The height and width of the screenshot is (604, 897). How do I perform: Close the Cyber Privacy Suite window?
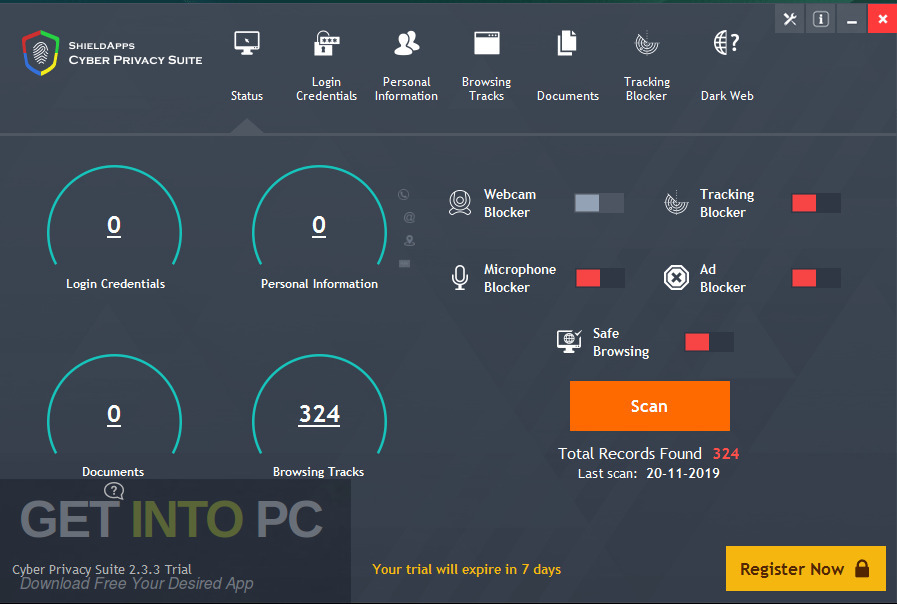click(883, 19)
